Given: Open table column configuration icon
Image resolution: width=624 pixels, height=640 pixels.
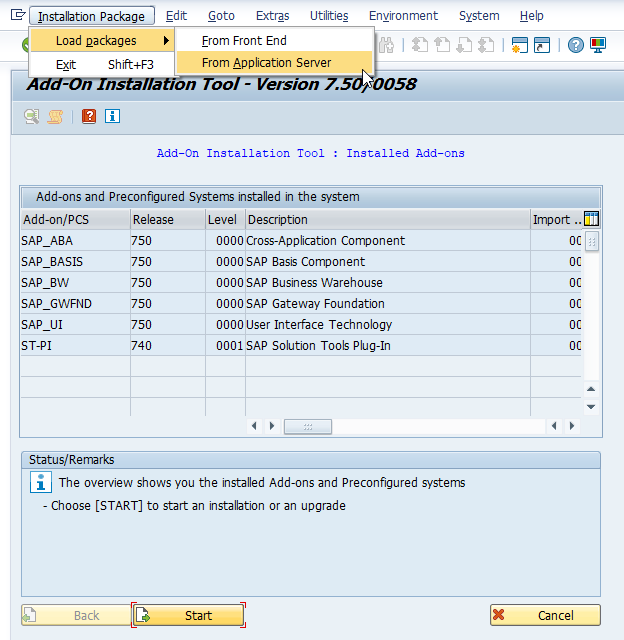Looking at the screenshot, I should tap(591, 219).
